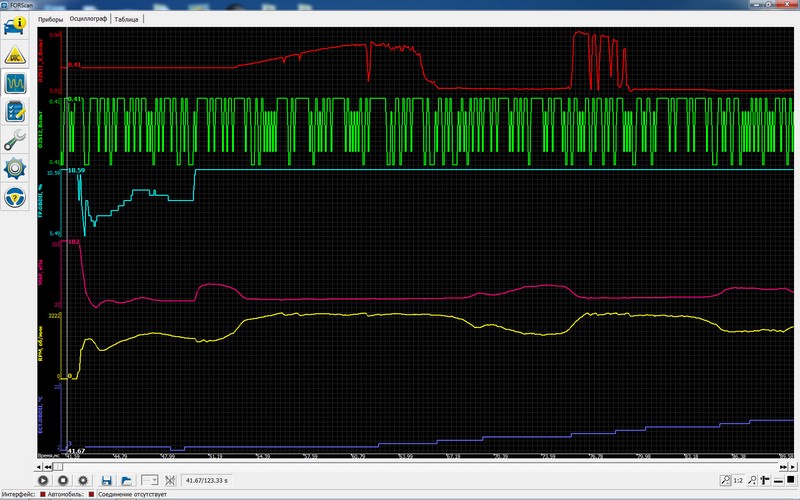Select the Осциллограф tab
Image resolution: width=800 pixels, height=500 pixels.
pyautogui.click(x=88, y=19)
